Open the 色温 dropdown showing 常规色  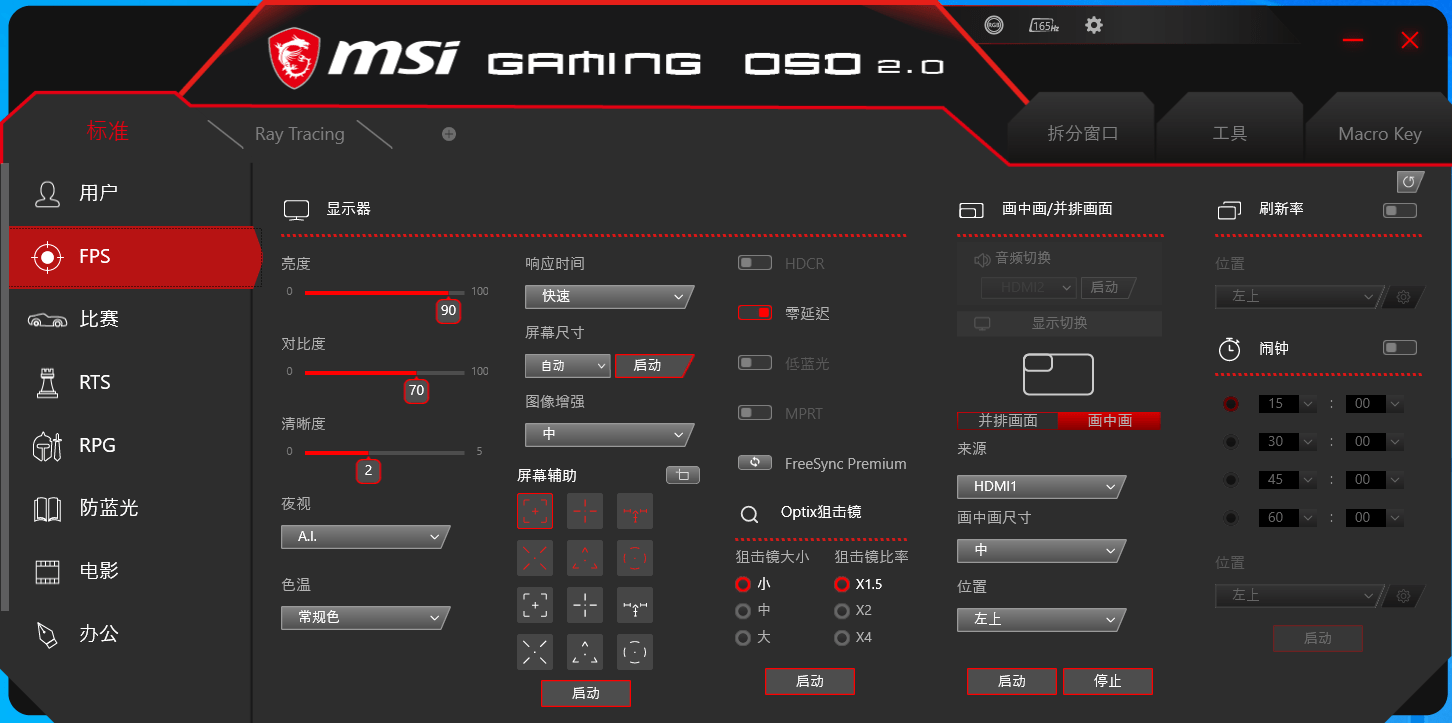pyautogui.click(x=364, y=618)
